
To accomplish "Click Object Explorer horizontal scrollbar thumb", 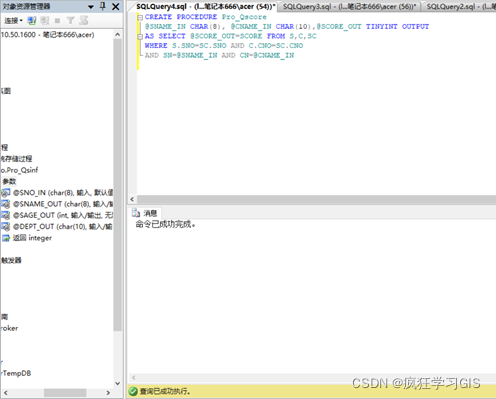I will click(x=65, y=393).
